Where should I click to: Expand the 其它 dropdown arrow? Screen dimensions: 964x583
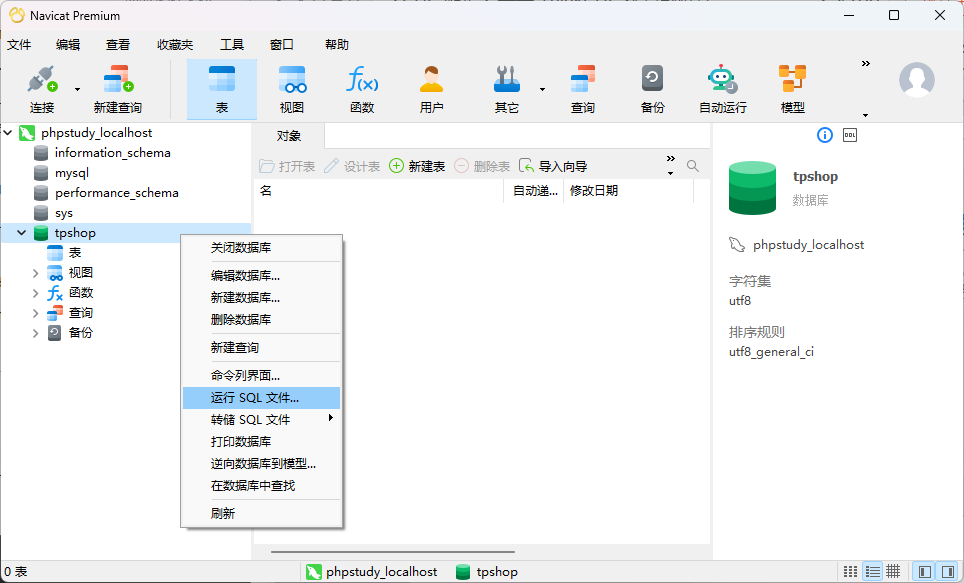click(x=542, y=90)
